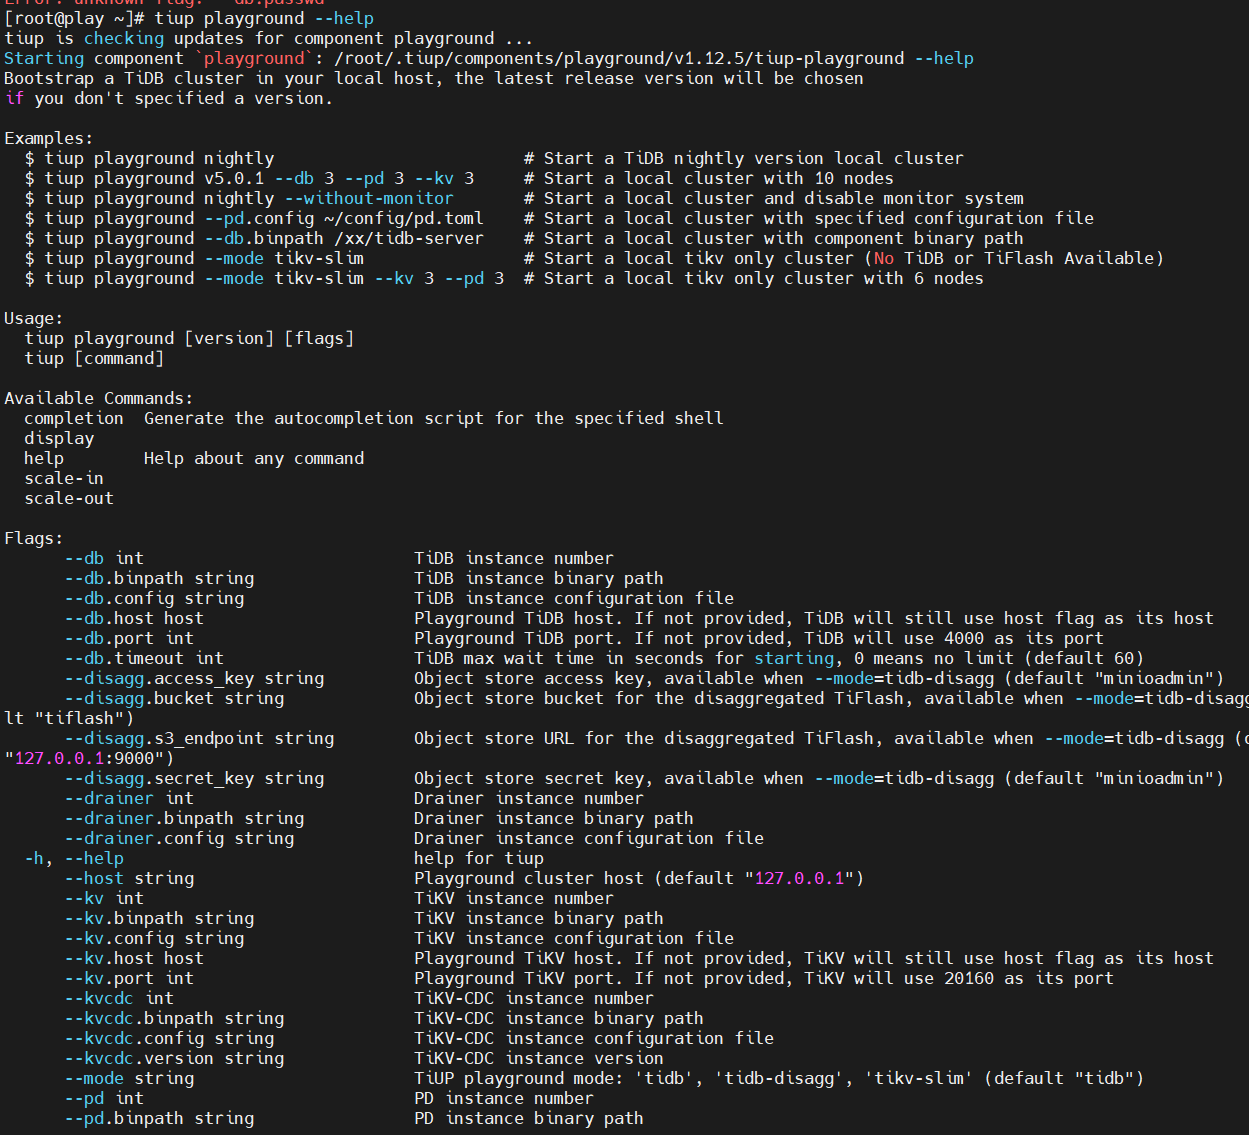The width and height of the screenshot is (1249, 1135).
Task: Click the '--db.config string' flag
Action: pyautogui.click(x=154, y=598)
